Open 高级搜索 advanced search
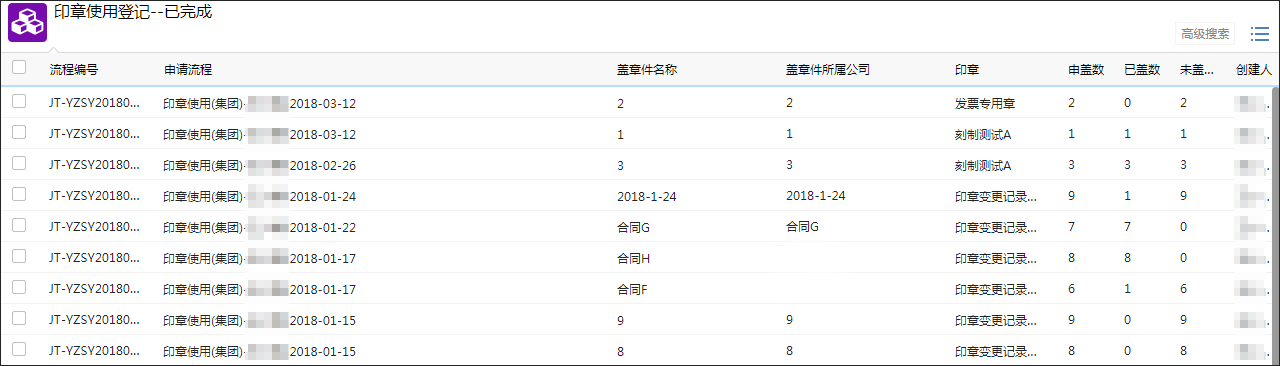The image size is (1280, 366). pos(1205,34)
